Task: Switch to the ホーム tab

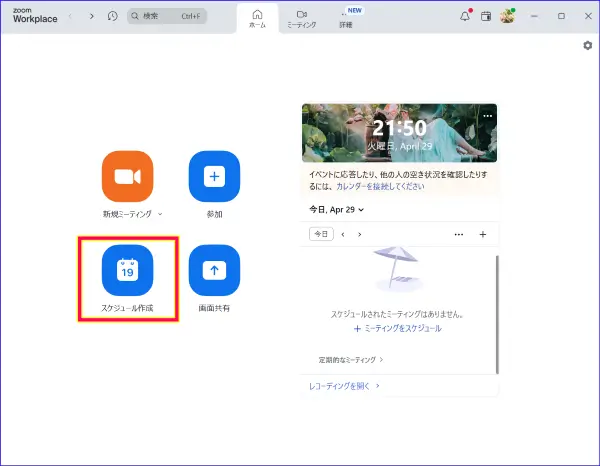Action: [x=257, y=19]
